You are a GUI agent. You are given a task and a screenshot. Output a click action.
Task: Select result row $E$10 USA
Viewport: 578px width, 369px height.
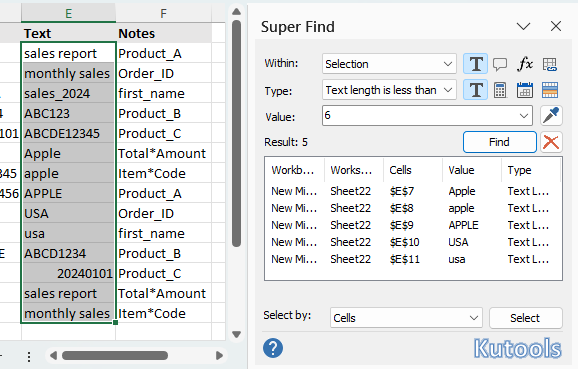click(x=413, y=242)
